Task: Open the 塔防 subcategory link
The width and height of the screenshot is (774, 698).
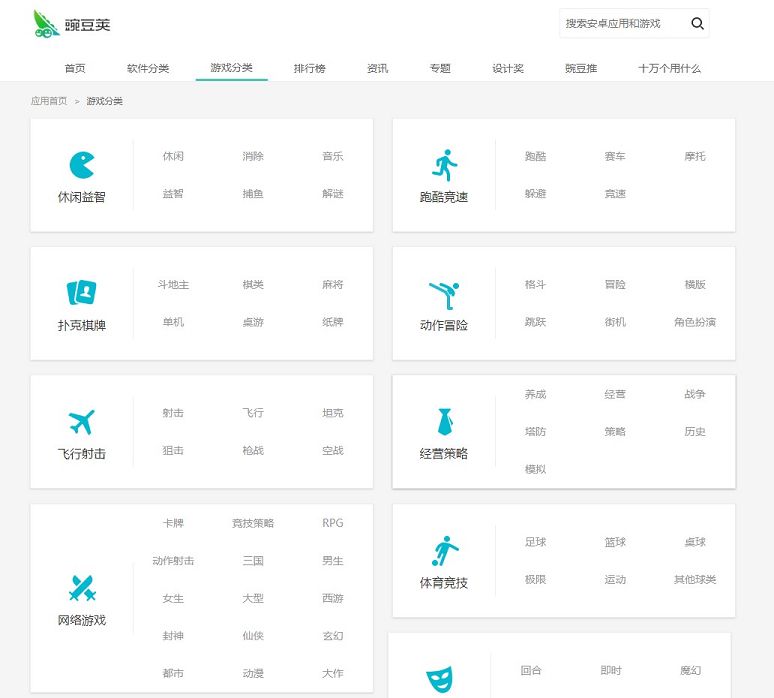Action: pos(535,432)
